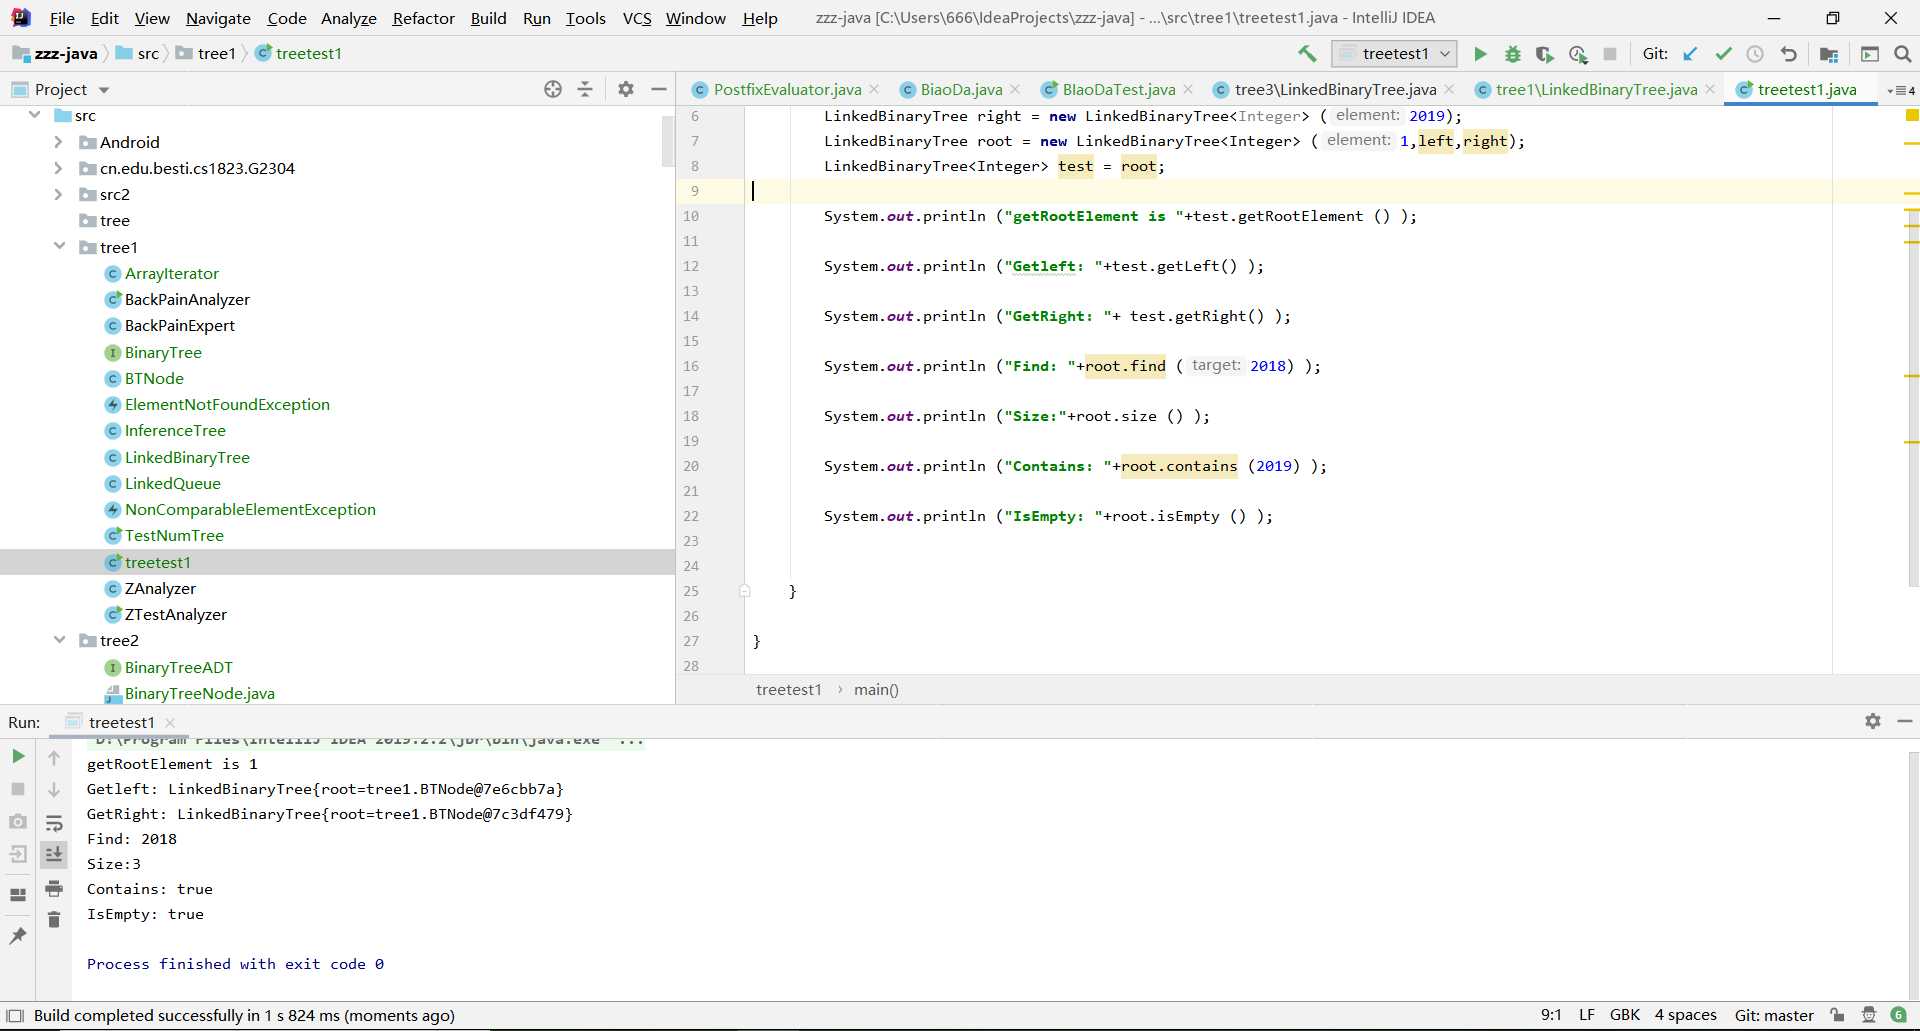Collapse the tree1 folder

point(59,246)
